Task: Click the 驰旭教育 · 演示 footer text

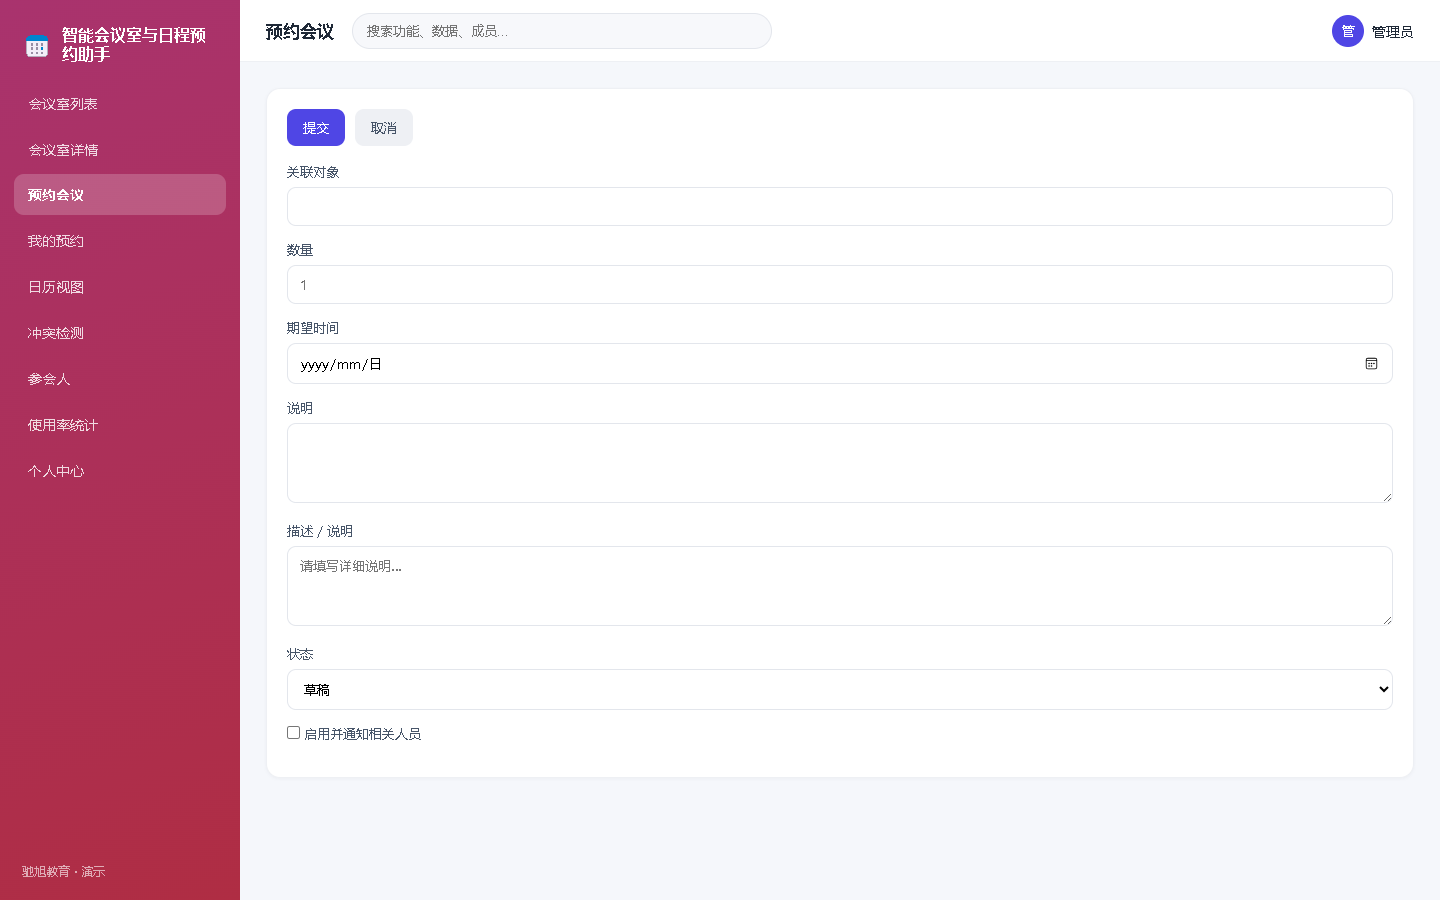Action: (63, 872)
